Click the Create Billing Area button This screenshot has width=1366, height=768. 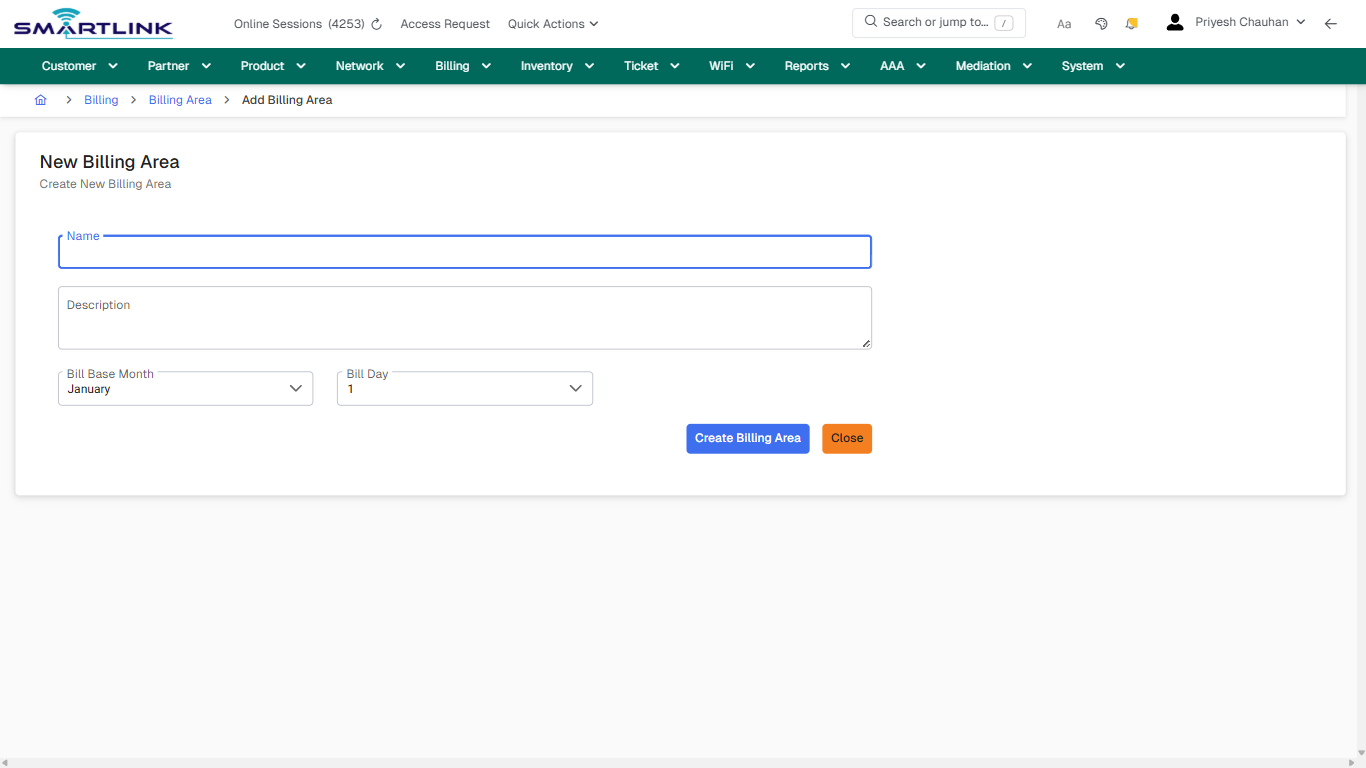click(x=747, y=438)
